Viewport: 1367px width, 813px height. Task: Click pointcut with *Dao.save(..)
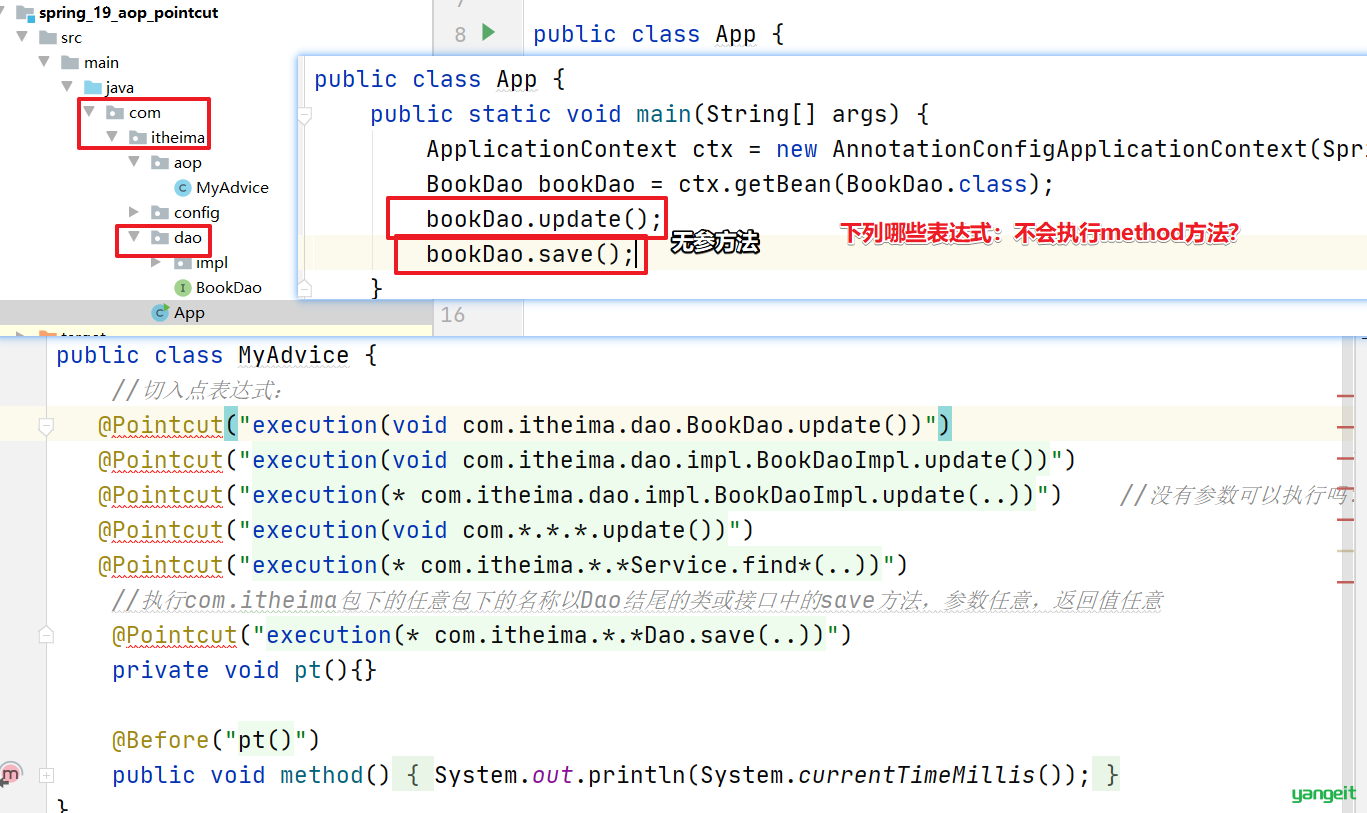pos(482,635)
